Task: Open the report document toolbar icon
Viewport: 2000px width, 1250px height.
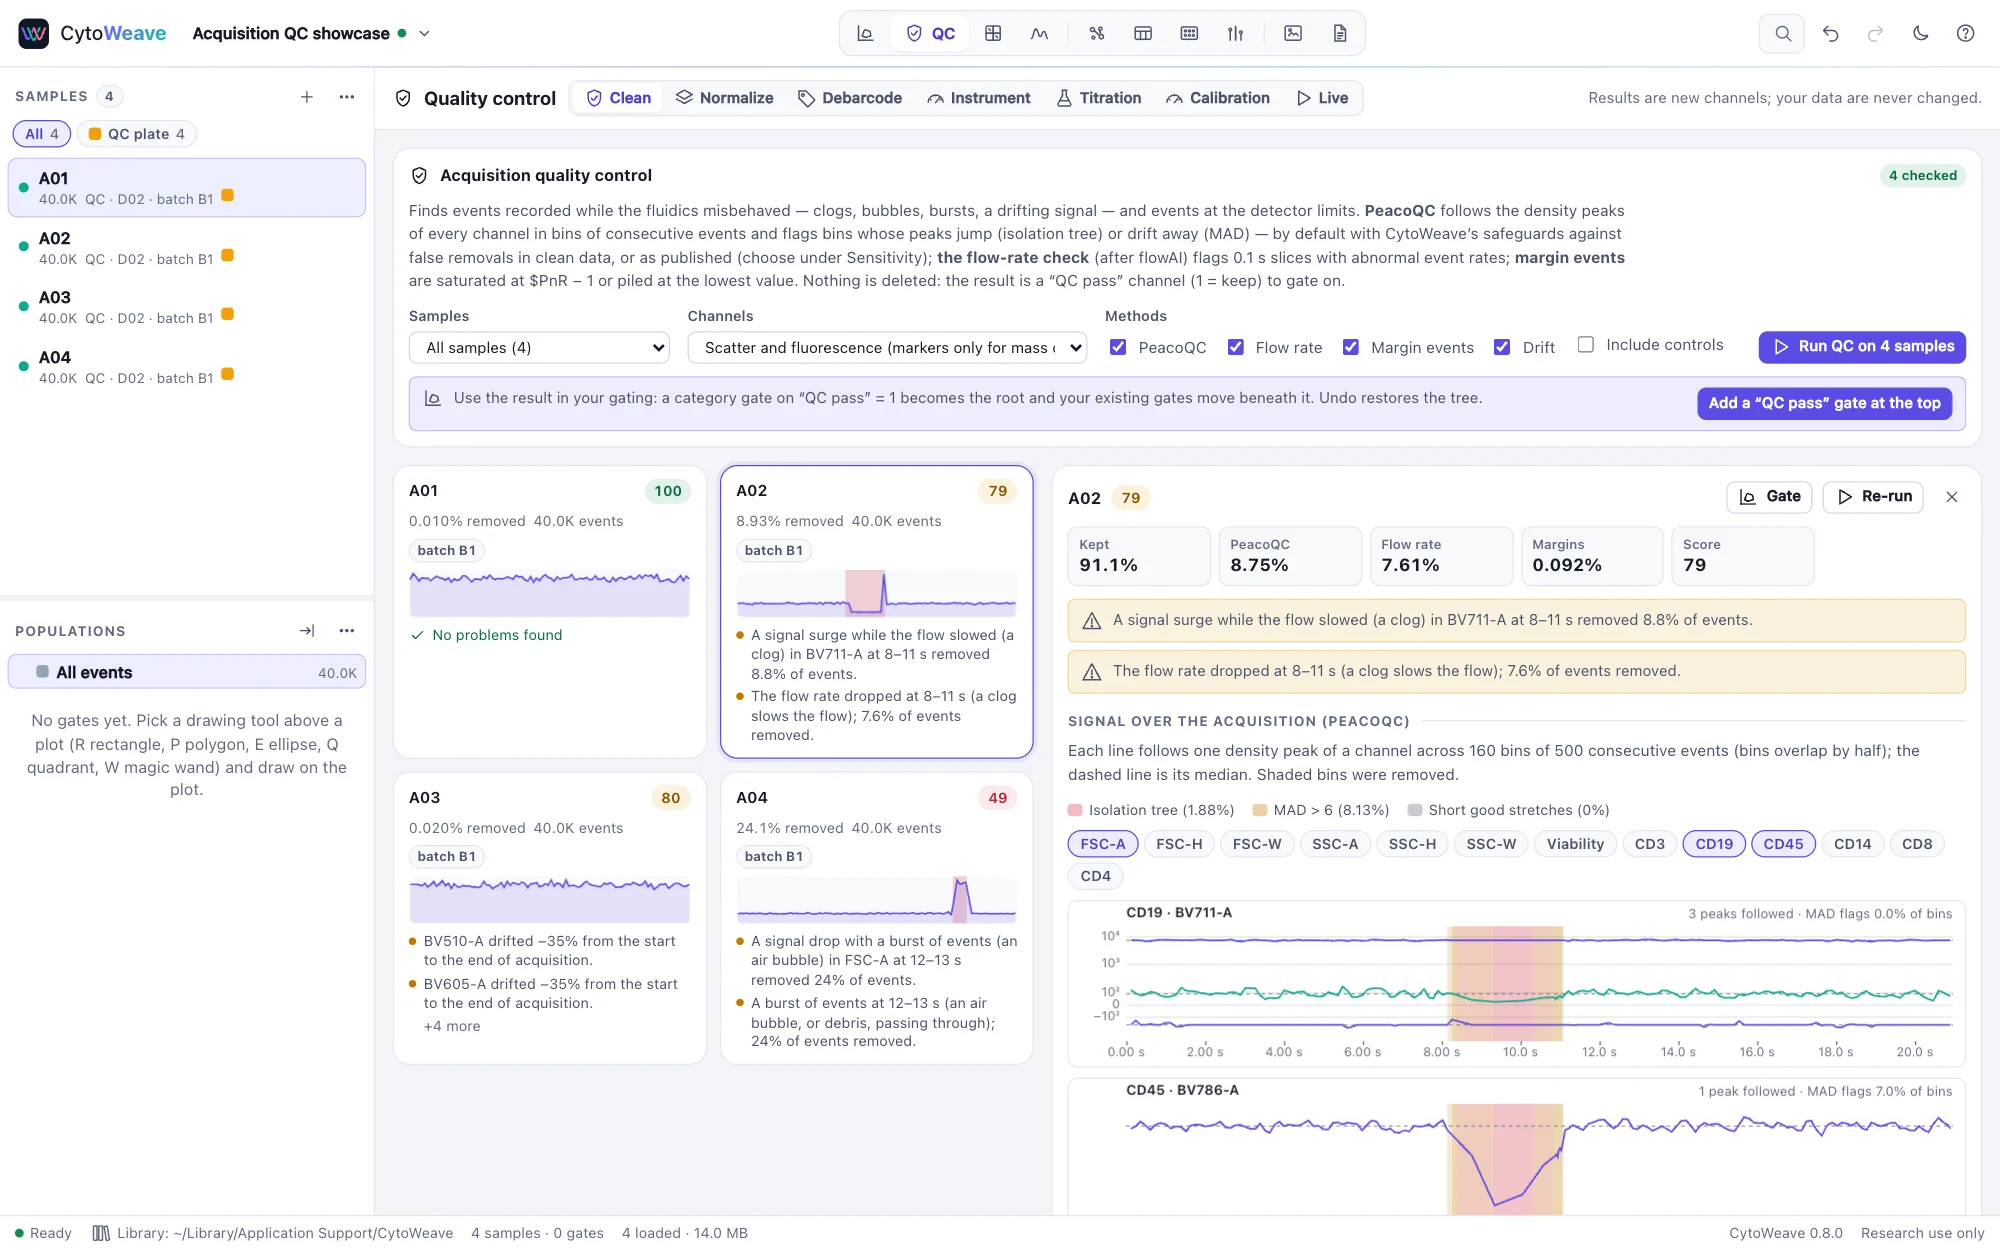Action: [1340, 33]
